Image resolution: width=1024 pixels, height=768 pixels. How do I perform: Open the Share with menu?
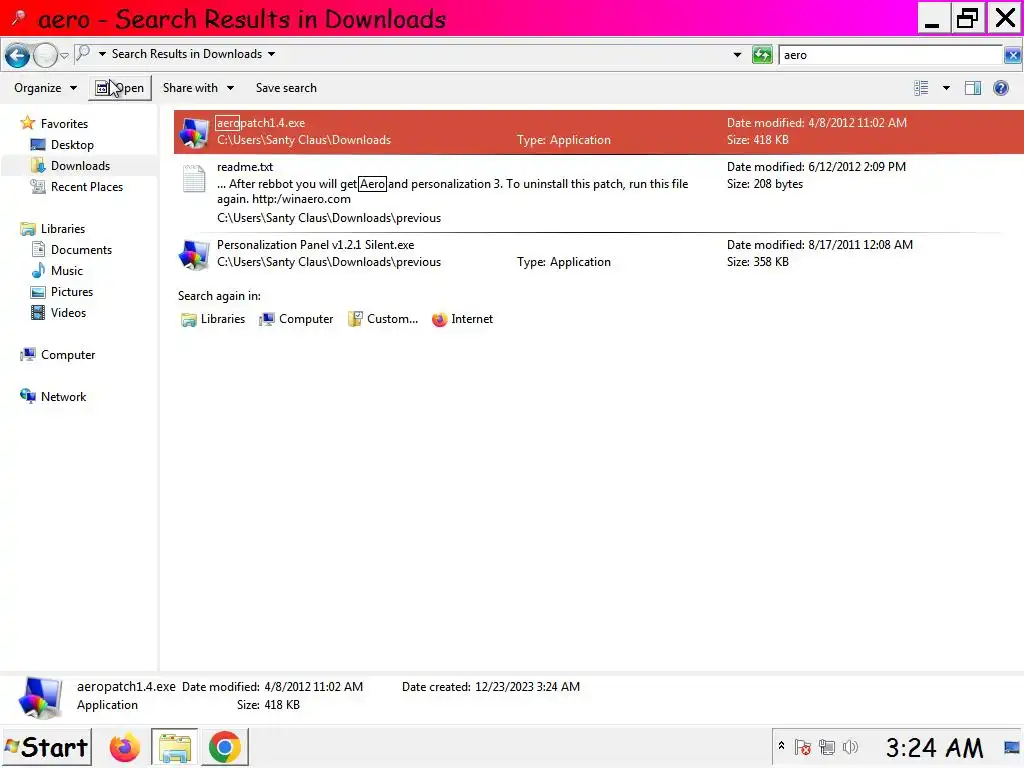tap(198, 88)
